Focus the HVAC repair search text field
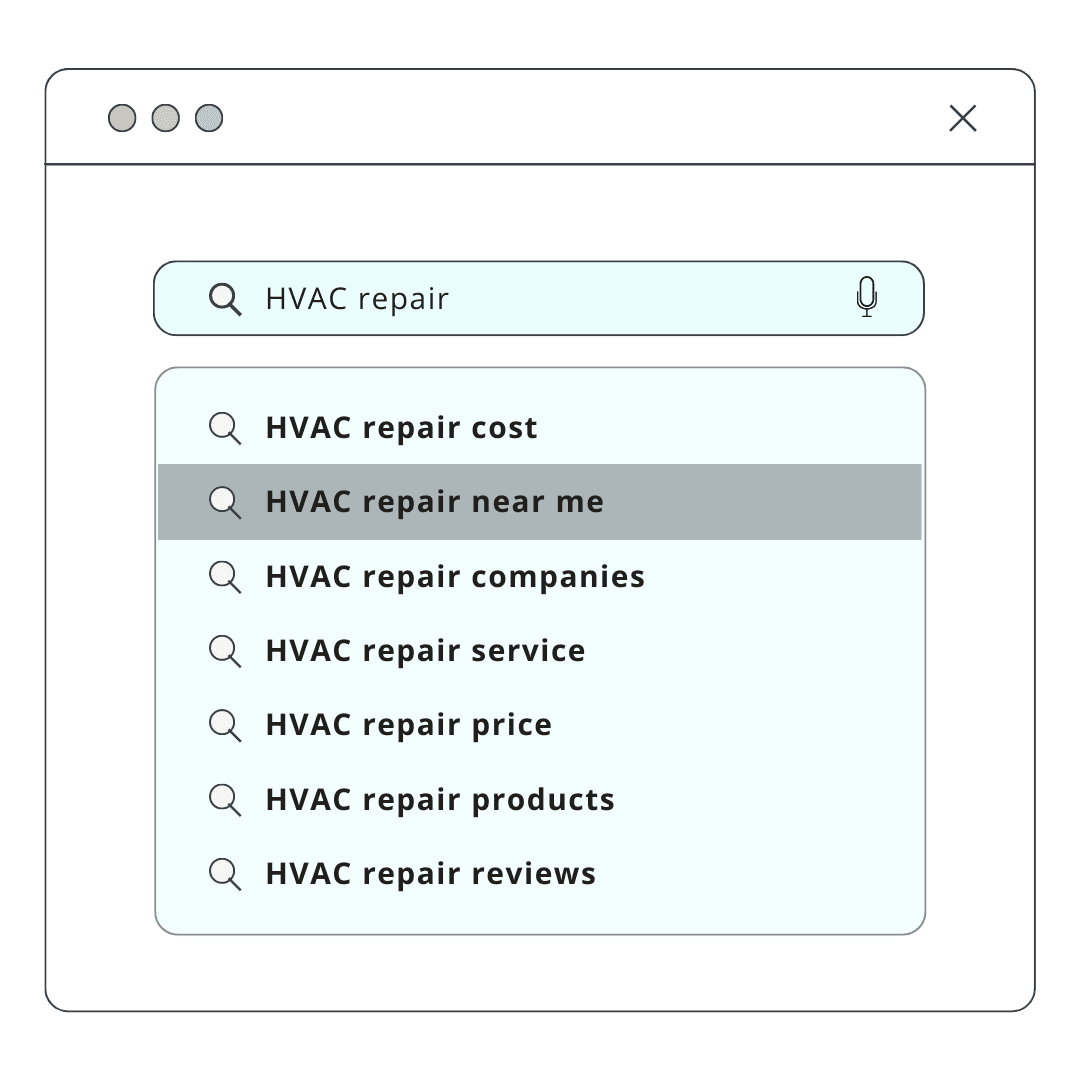1080x1080 pixels. pos(539,298)
